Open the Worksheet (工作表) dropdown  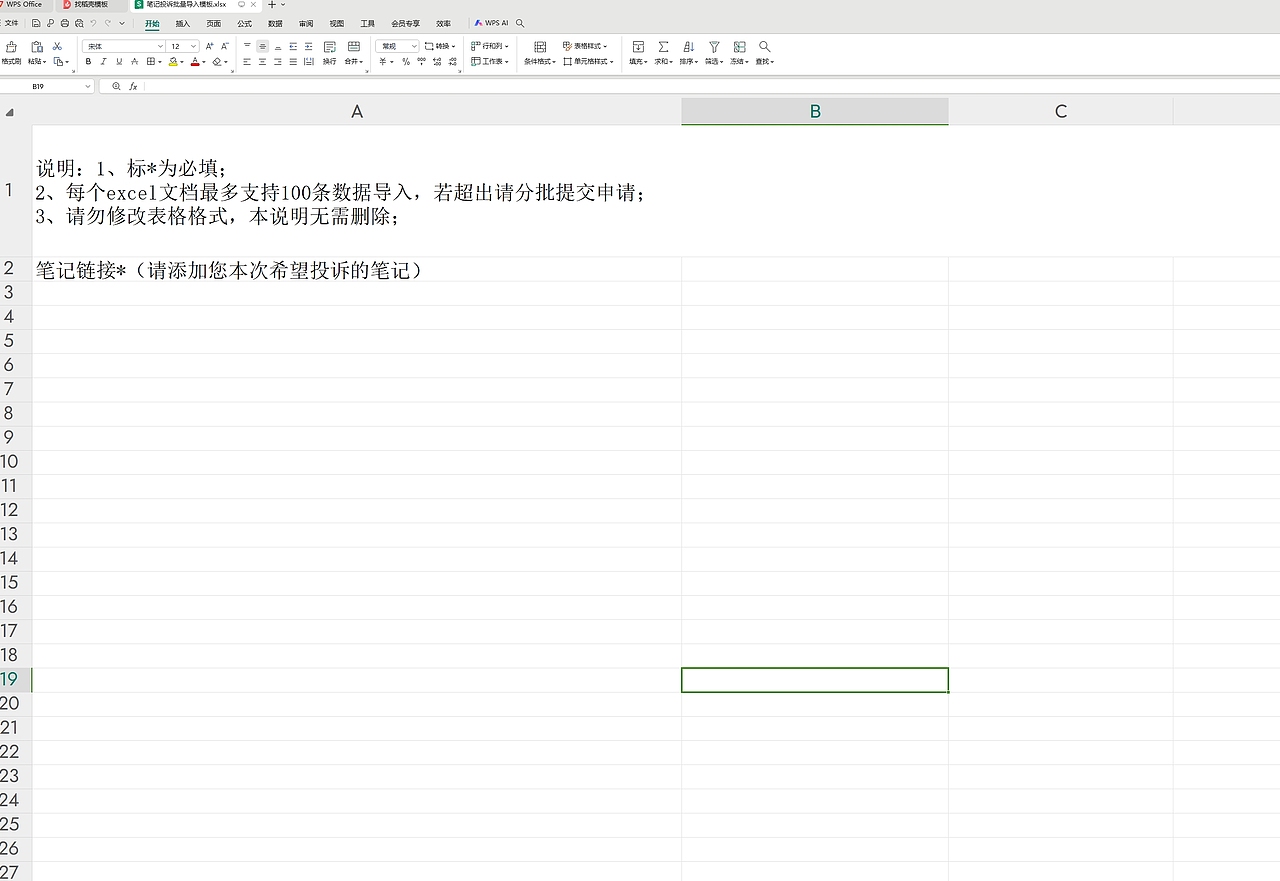pos(490,62)
